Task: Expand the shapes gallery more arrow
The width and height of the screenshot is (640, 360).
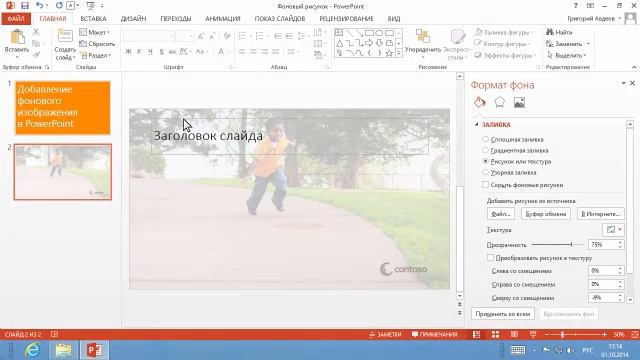Action: point(399,53)
